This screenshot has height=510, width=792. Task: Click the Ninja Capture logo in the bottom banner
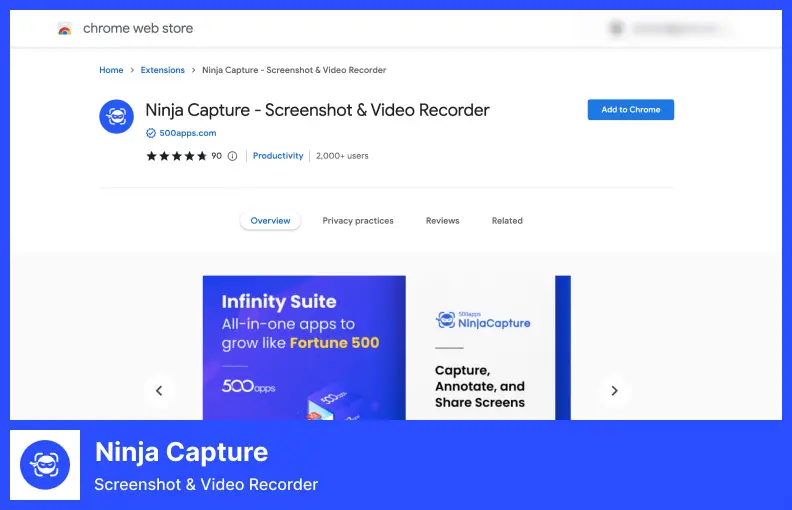tap(45, 465)
